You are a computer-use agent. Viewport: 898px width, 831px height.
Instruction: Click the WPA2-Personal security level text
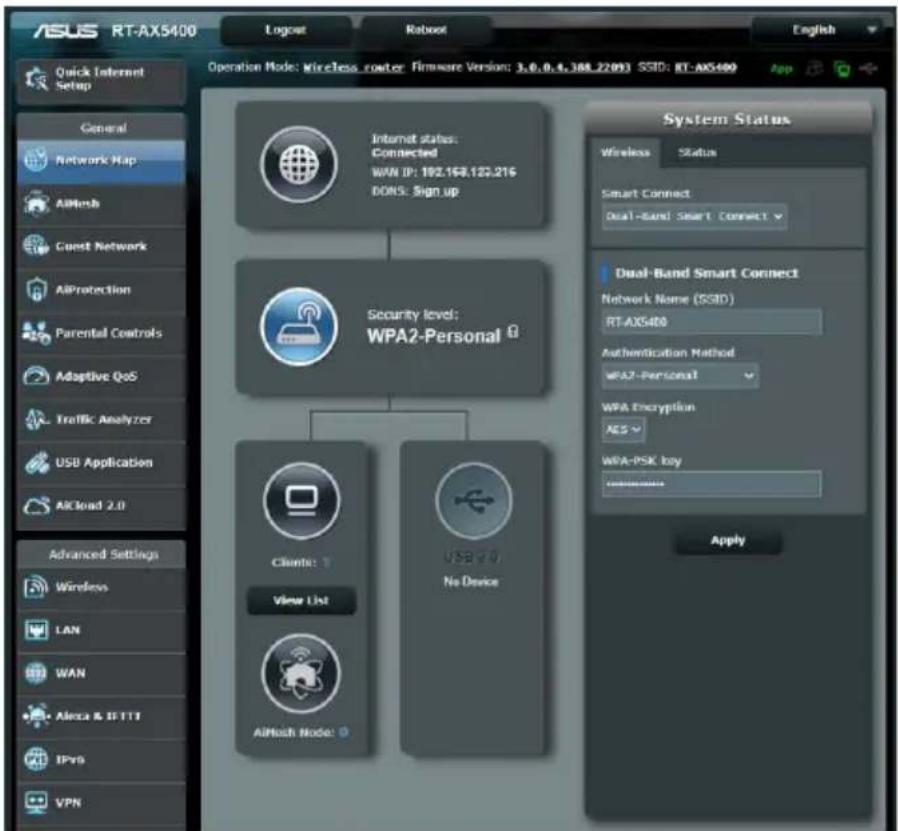coord(434,336)
